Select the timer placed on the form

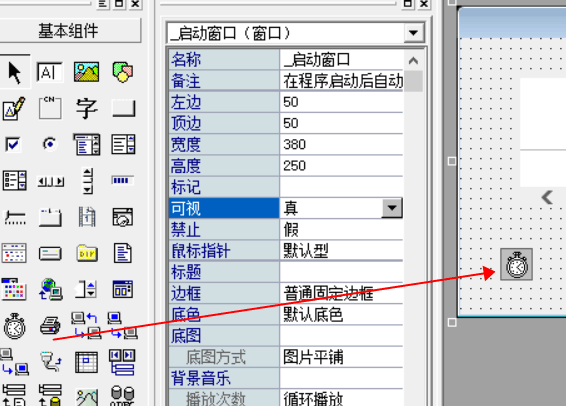[517, 265]
